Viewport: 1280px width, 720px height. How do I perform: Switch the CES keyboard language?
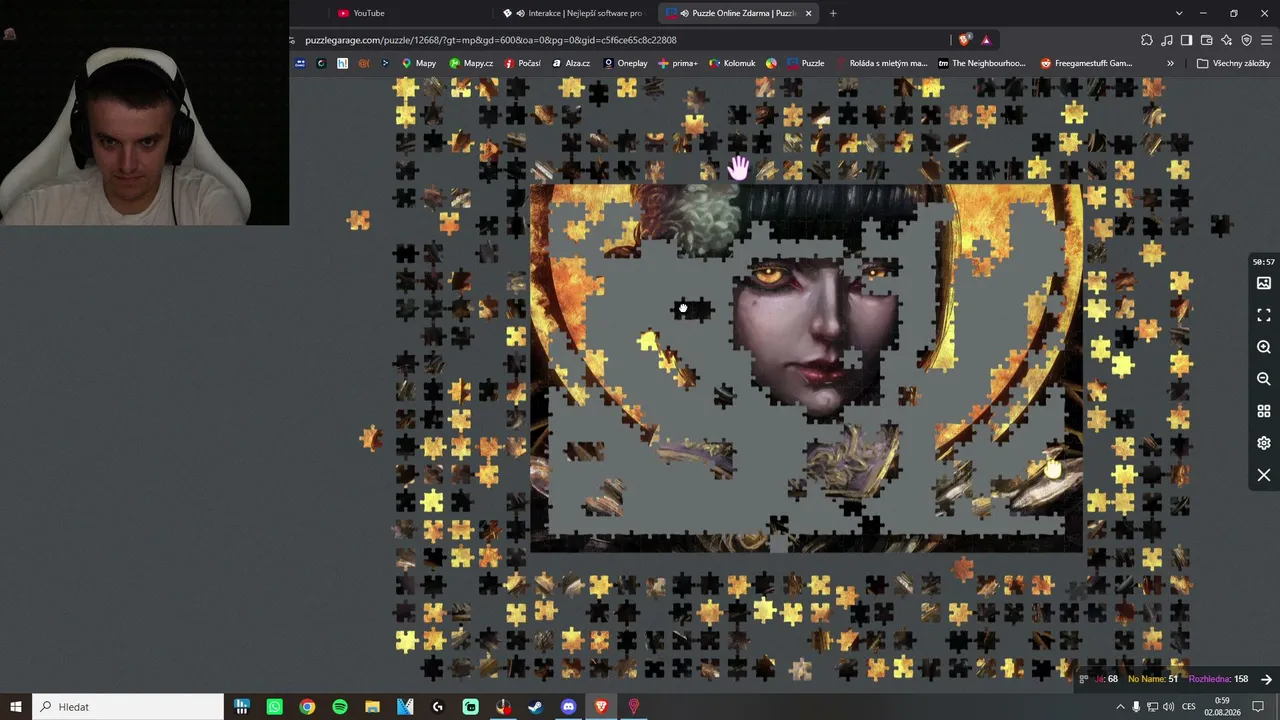(x=1189, y=707)
